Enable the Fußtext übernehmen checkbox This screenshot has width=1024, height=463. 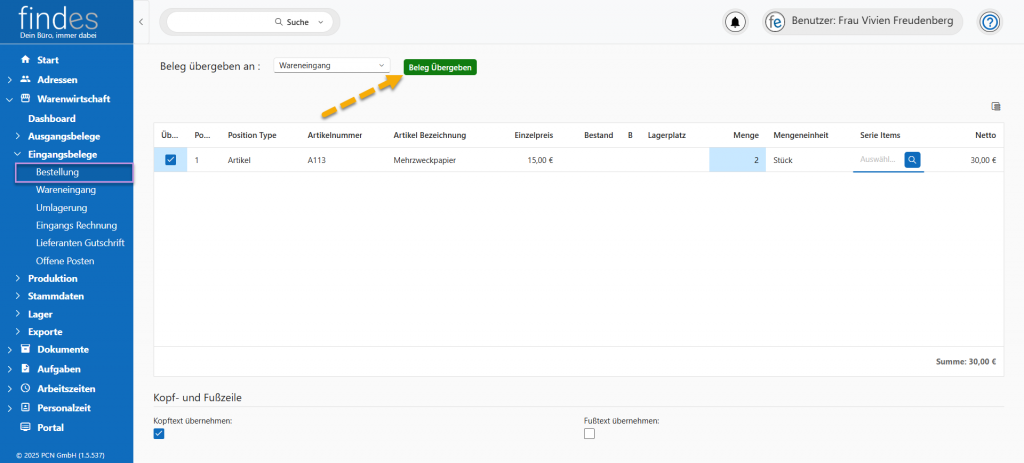point(589,433)
